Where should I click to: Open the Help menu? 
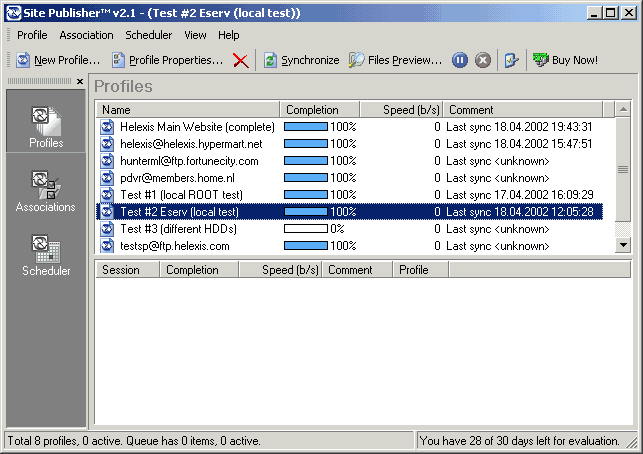228,35
